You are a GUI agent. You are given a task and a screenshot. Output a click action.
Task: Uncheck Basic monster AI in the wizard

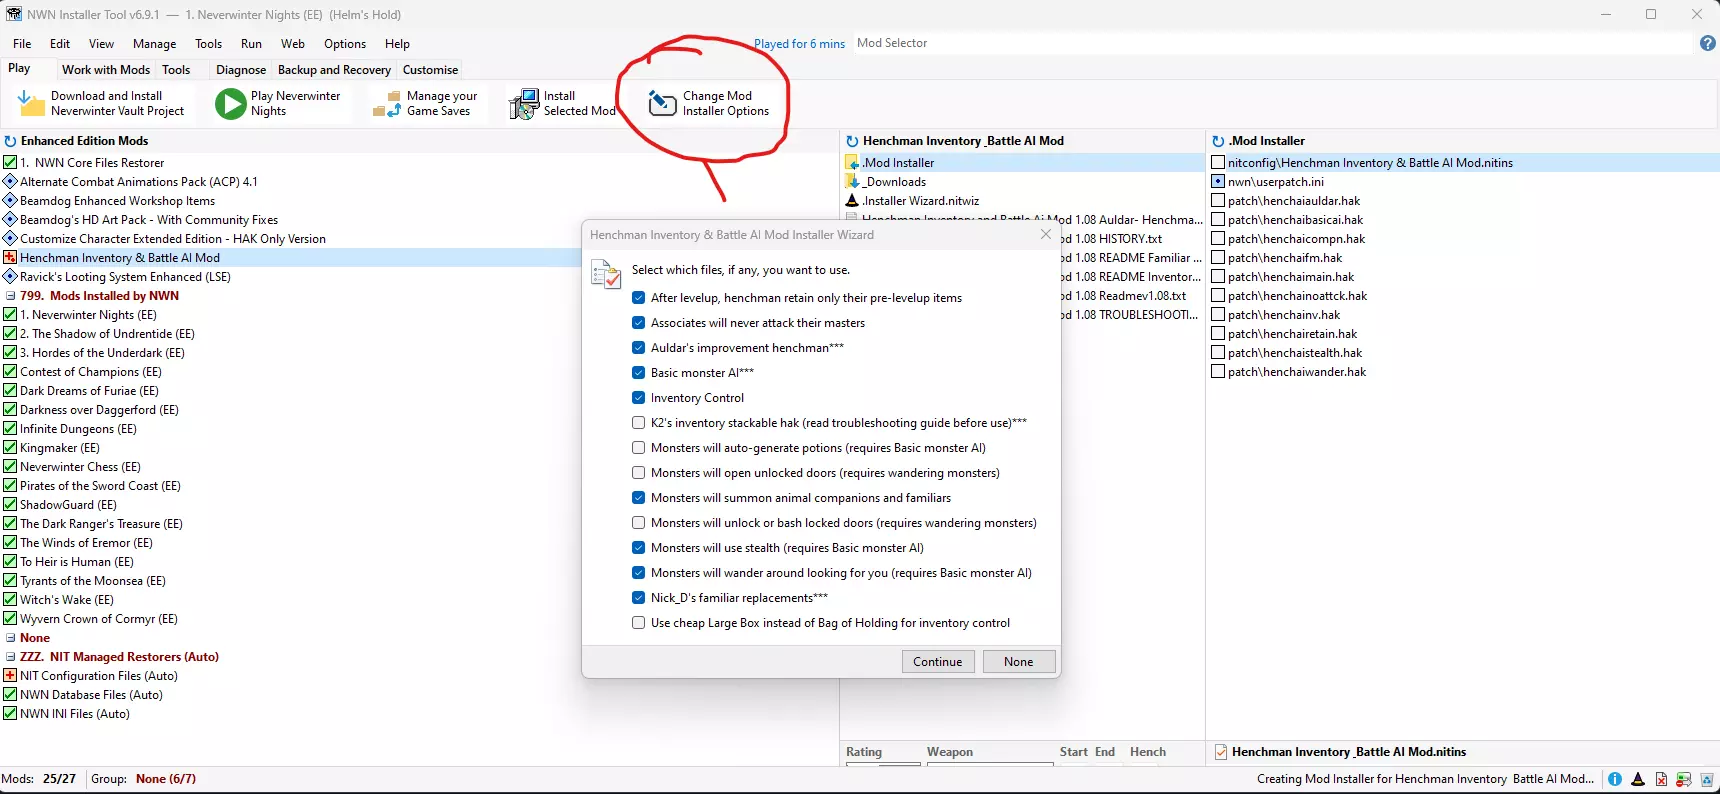tap(638, 373)
